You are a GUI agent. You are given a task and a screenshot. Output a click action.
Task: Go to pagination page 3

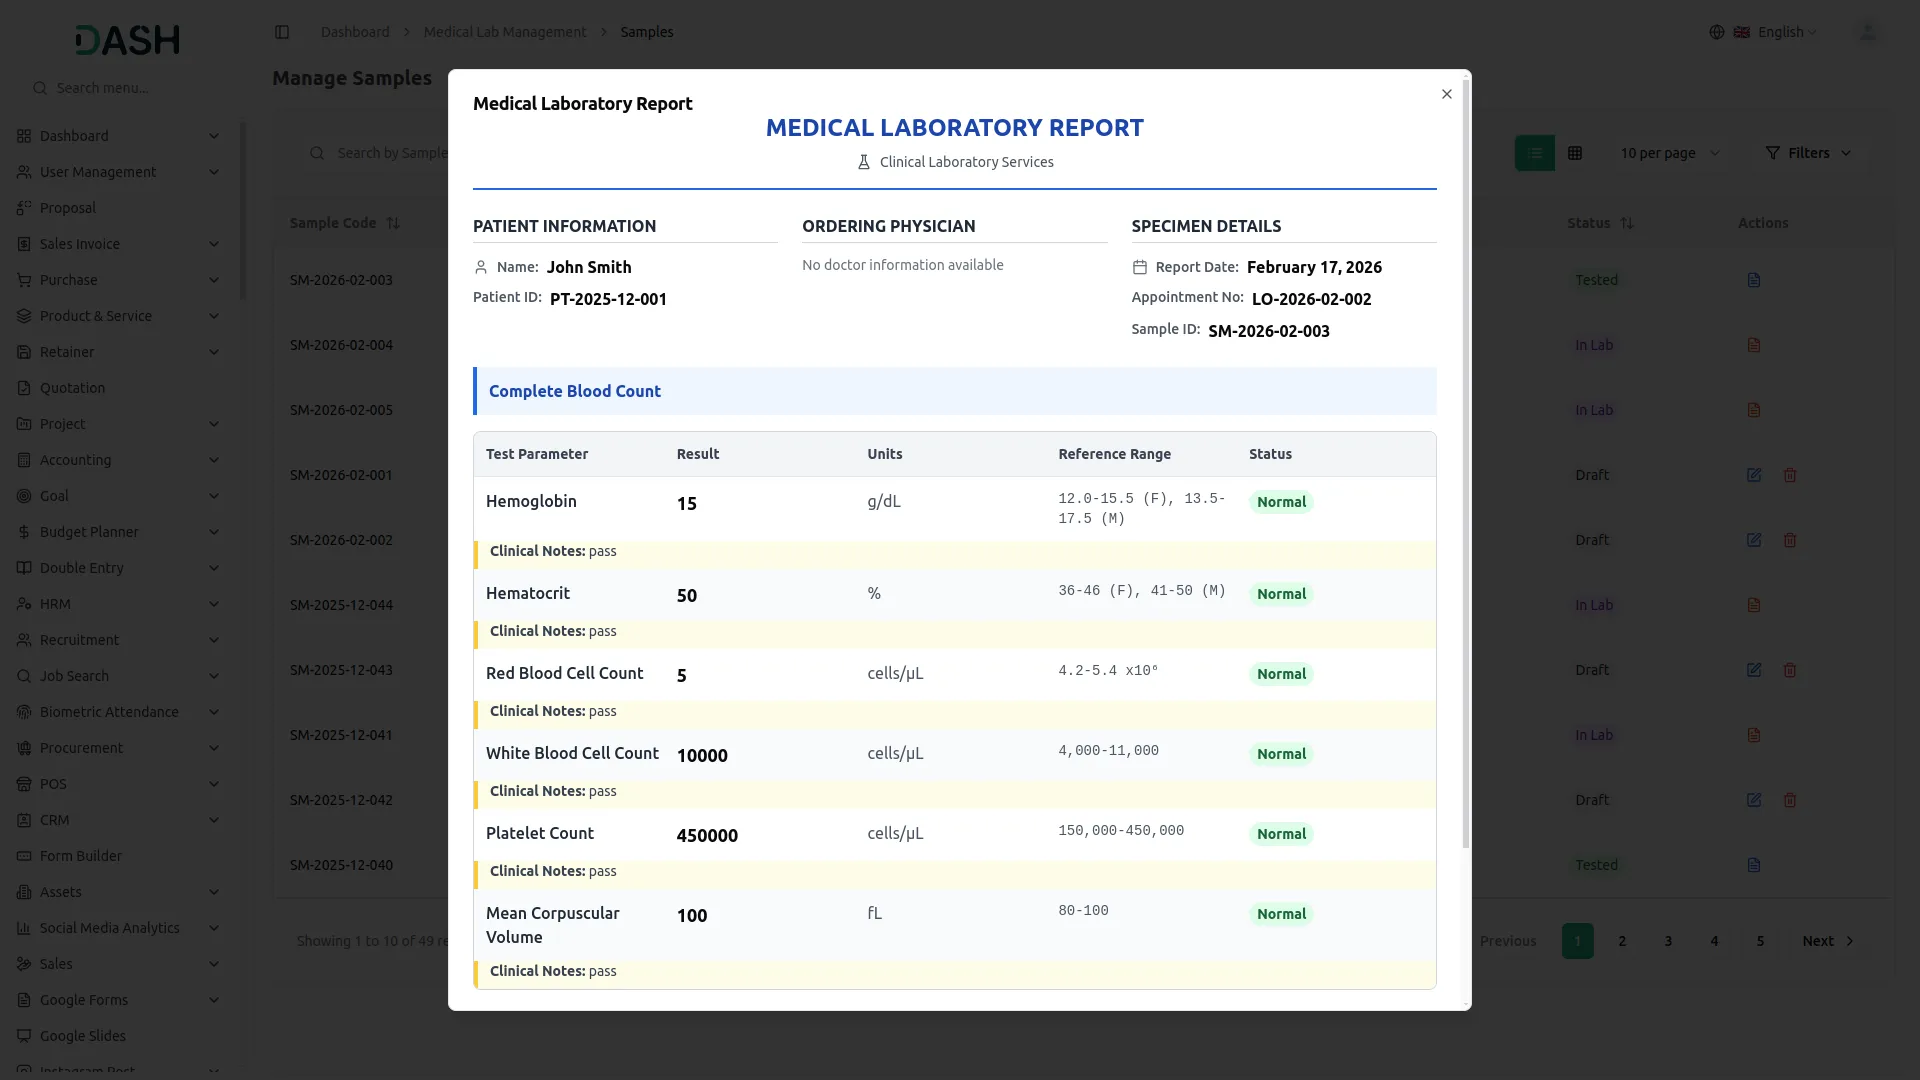click(1668, 940)
